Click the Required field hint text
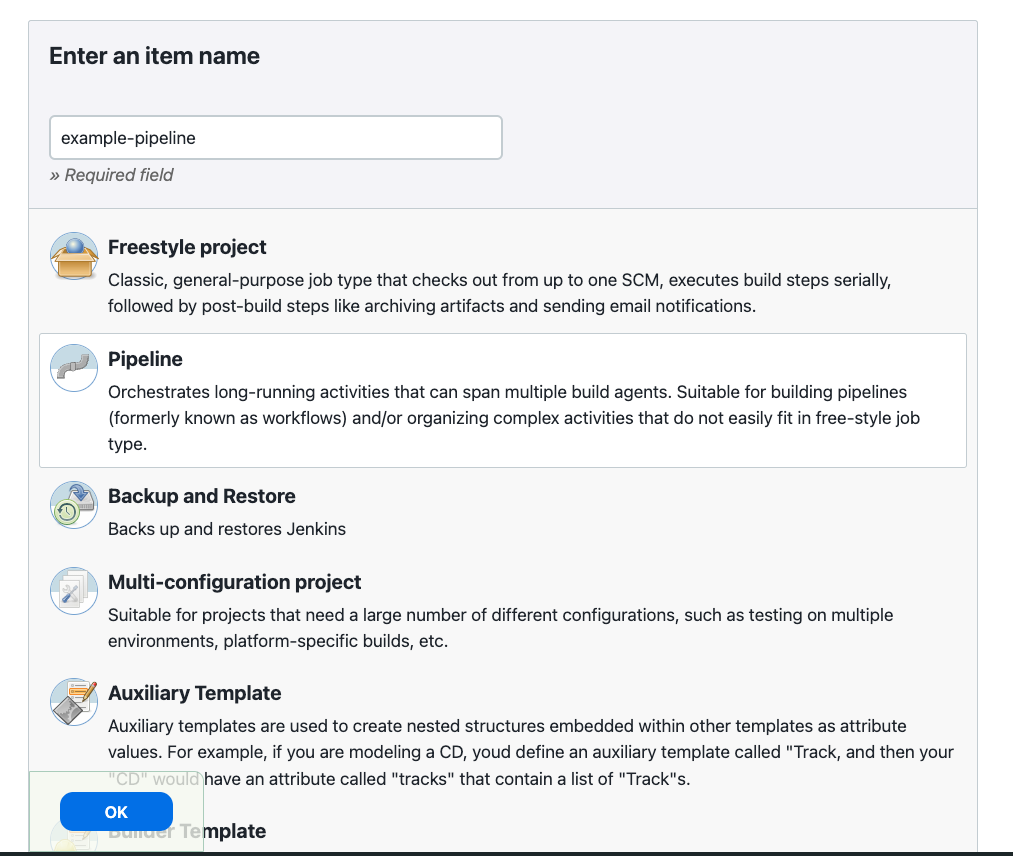This screenshot has width=1013, height=856. [112, 175]
